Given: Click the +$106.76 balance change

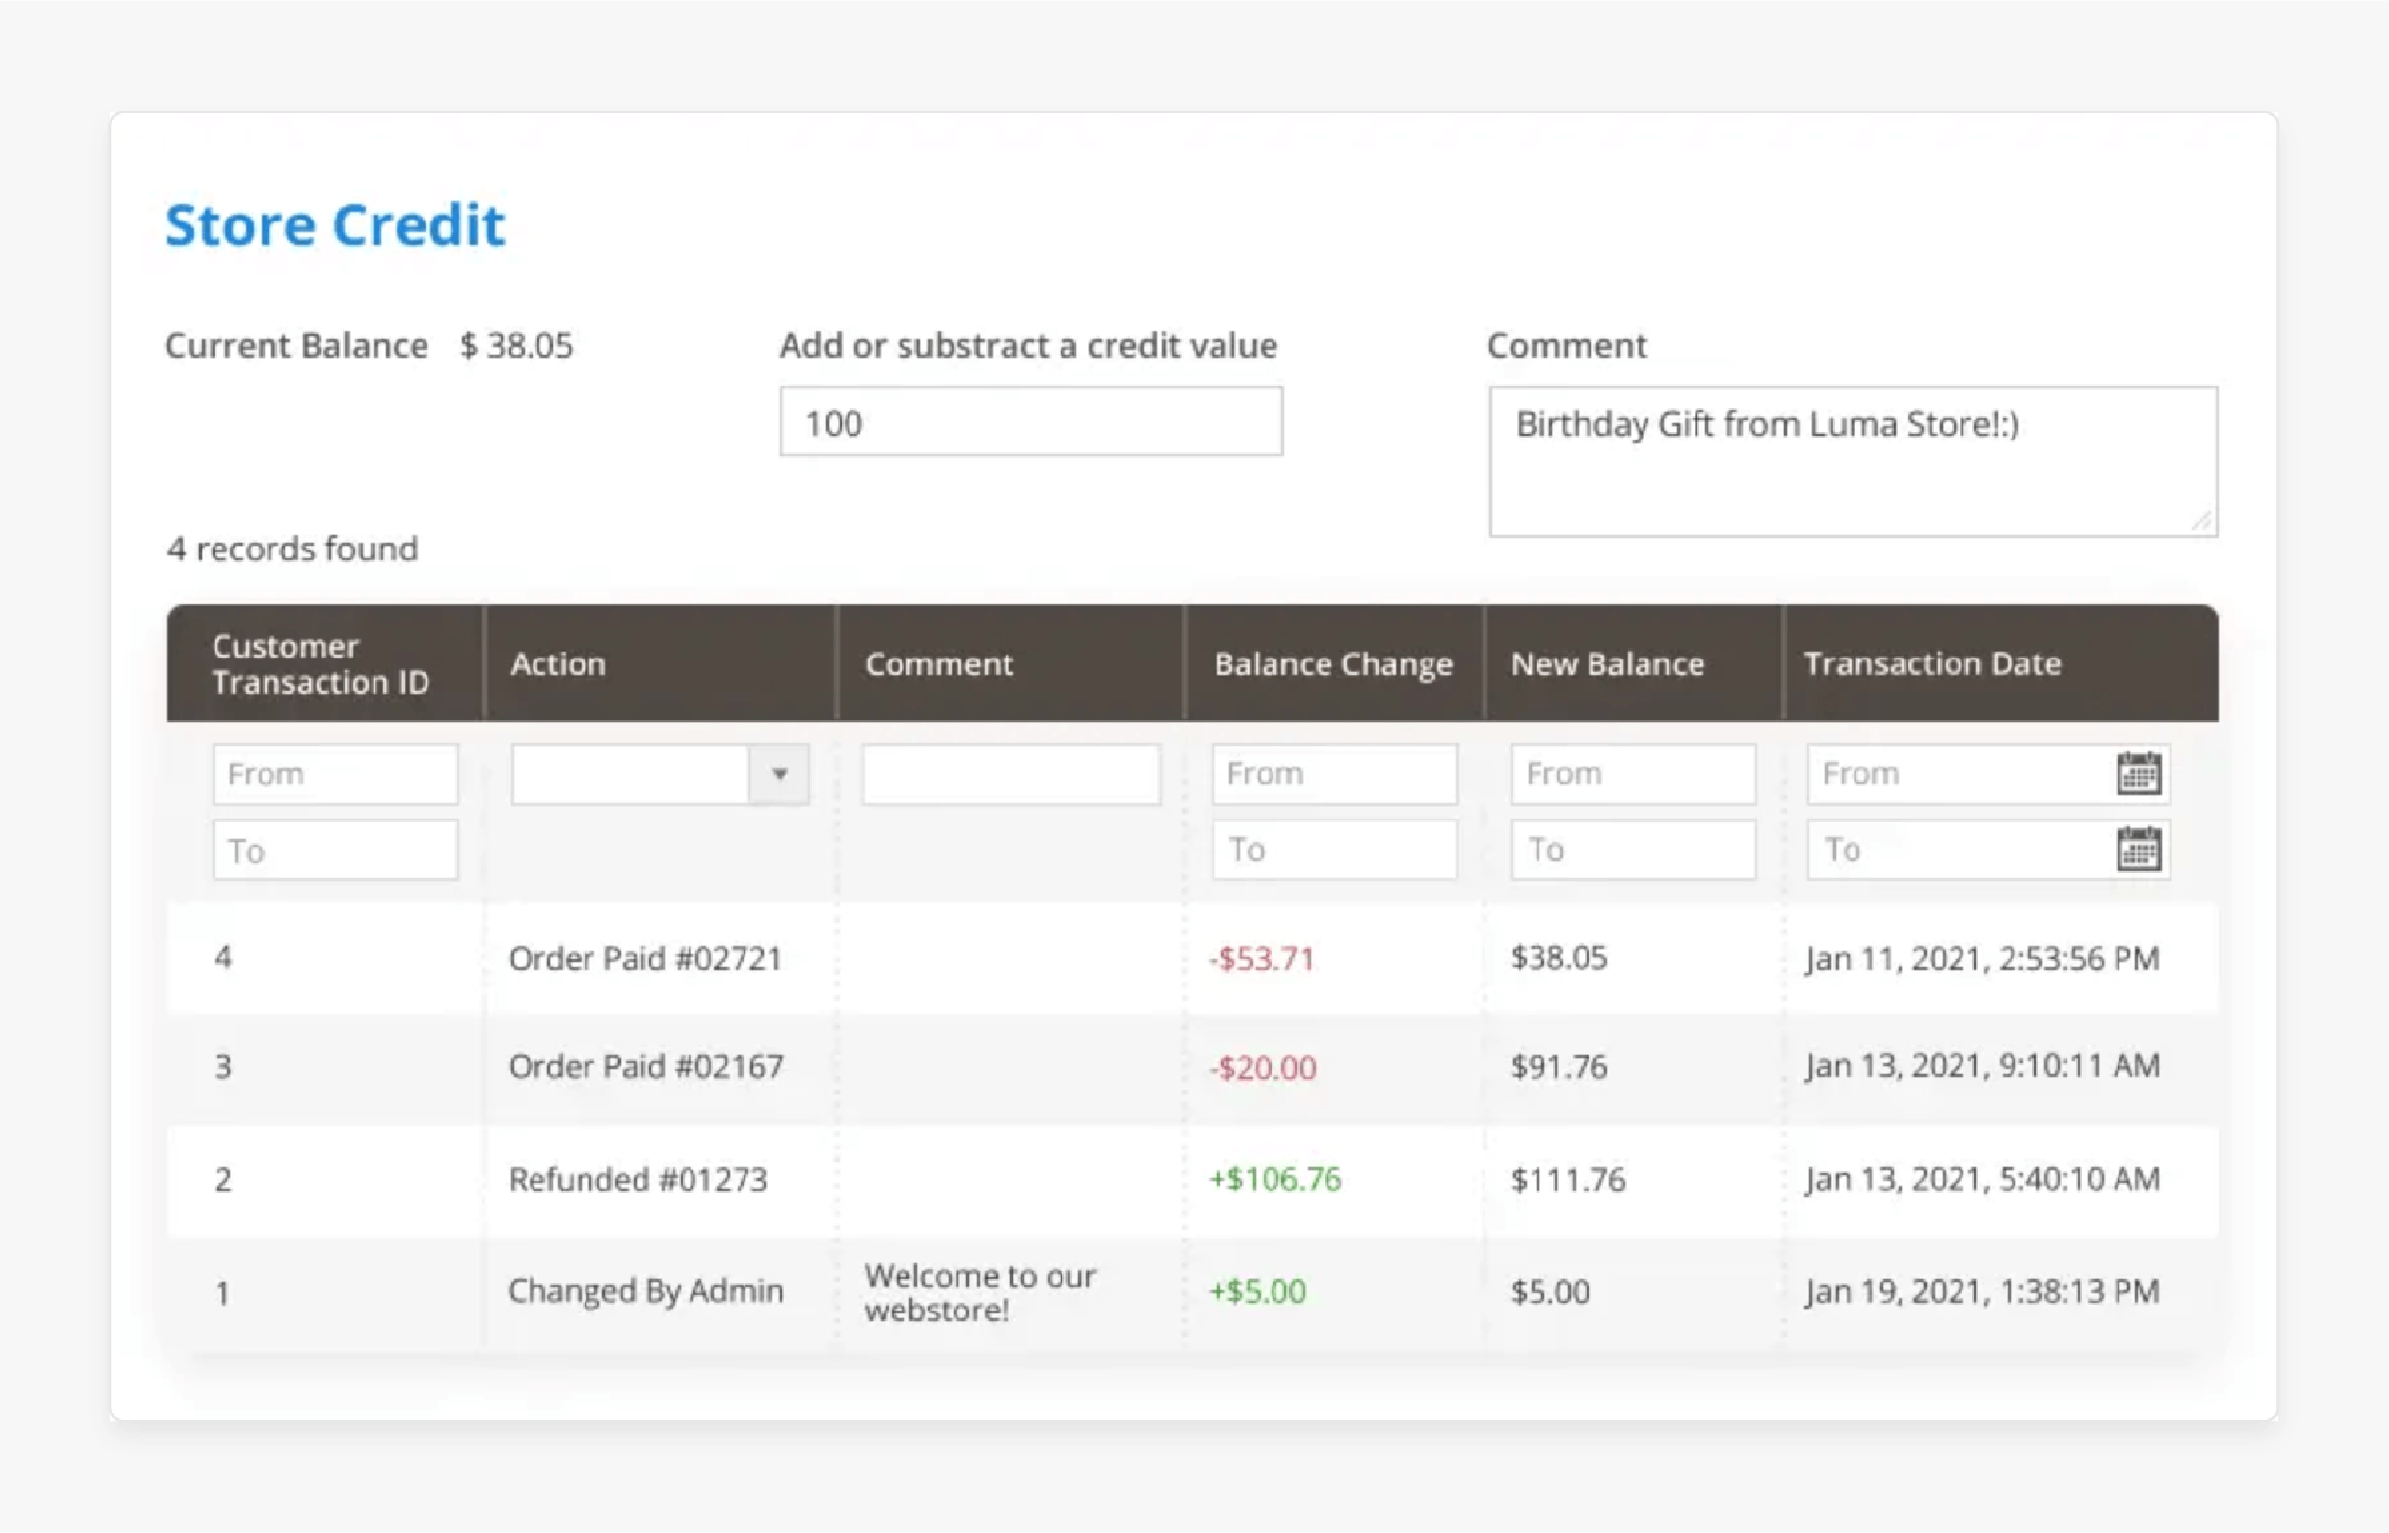Looking at the screenshot, I should point(1275,1179).
